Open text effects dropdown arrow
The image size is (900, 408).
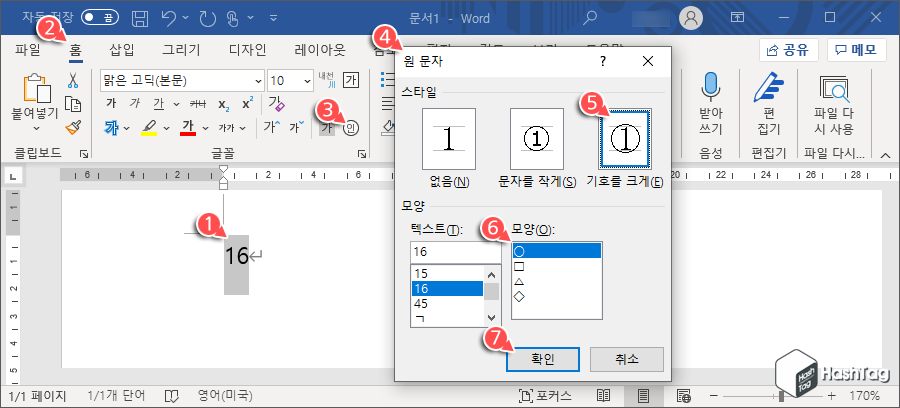click(126, 128)
